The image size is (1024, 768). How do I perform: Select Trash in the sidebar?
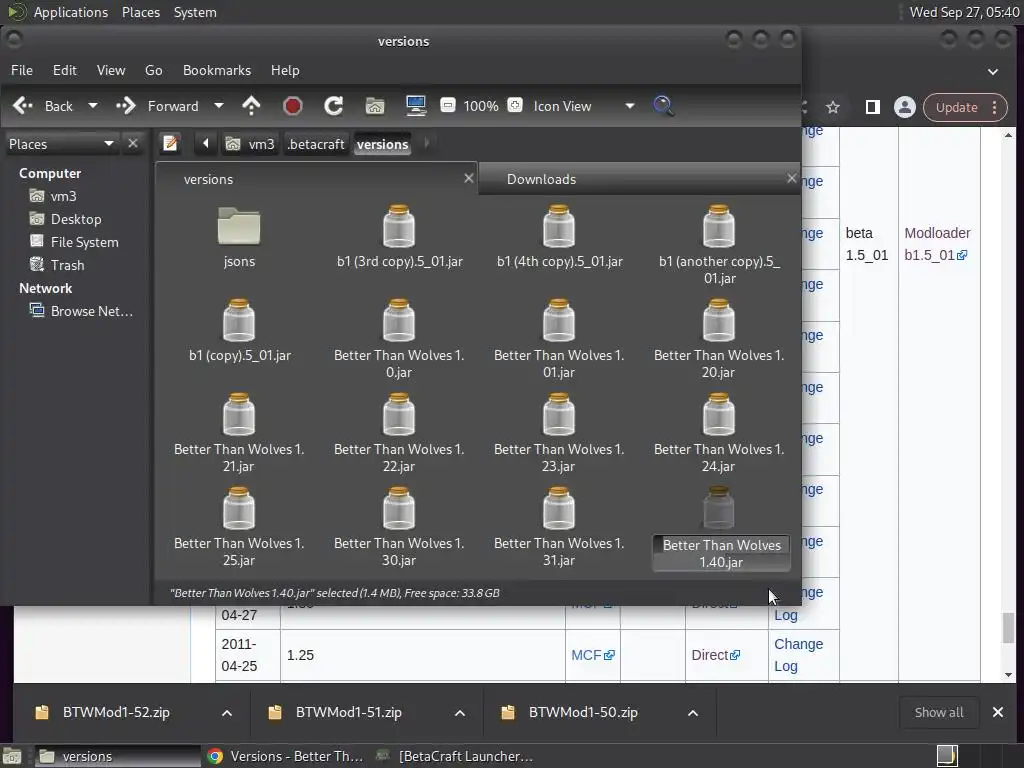coord(67,264)
